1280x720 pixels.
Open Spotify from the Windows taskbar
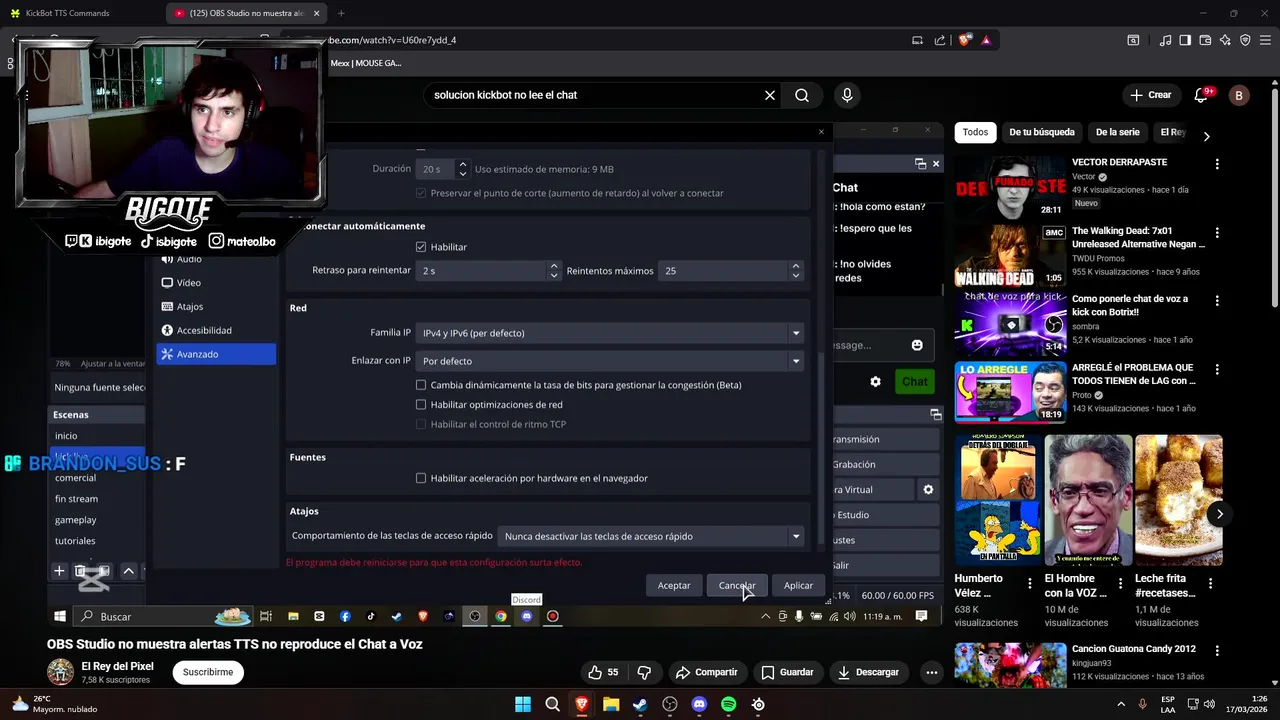click(x=728, y=704)
